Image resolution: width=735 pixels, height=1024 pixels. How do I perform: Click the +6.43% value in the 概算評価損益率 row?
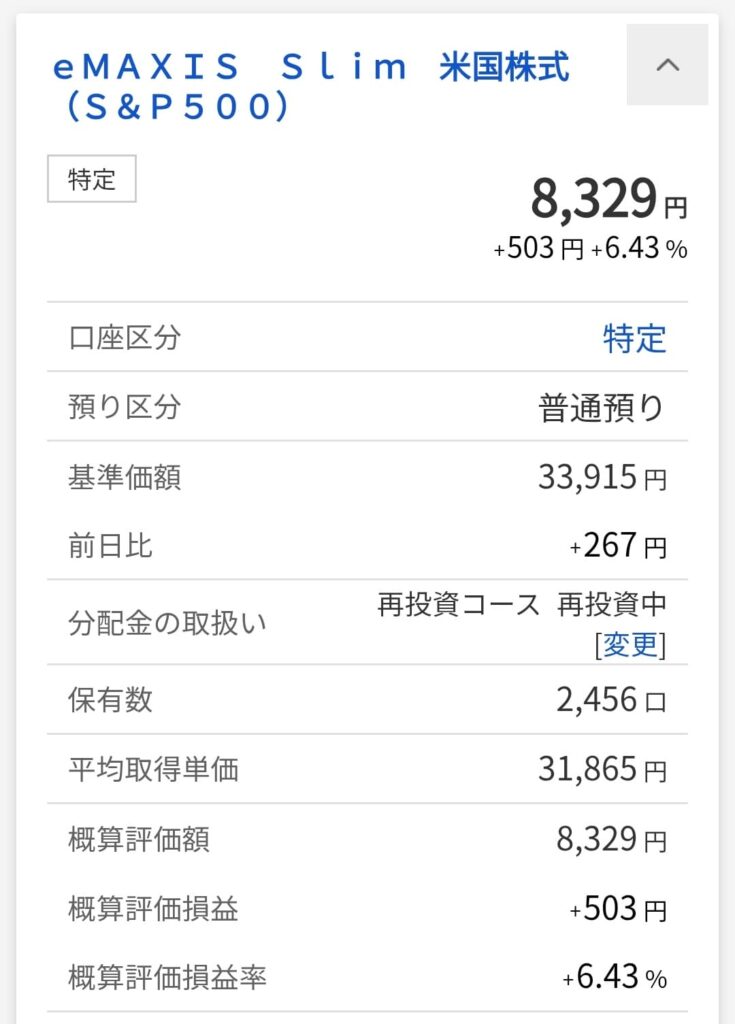[614, 978]
